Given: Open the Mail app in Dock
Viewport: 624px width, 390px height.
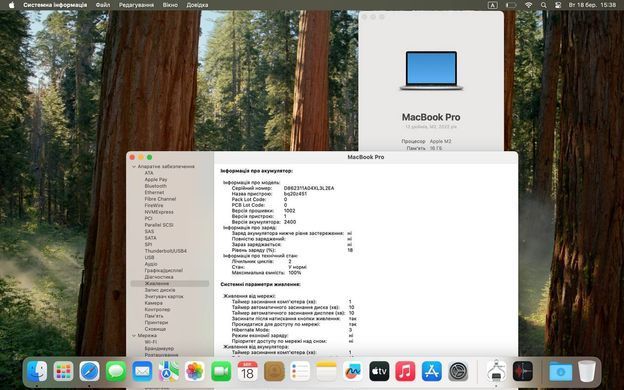Looking at the screenshot, I should (x=142, y=372).
